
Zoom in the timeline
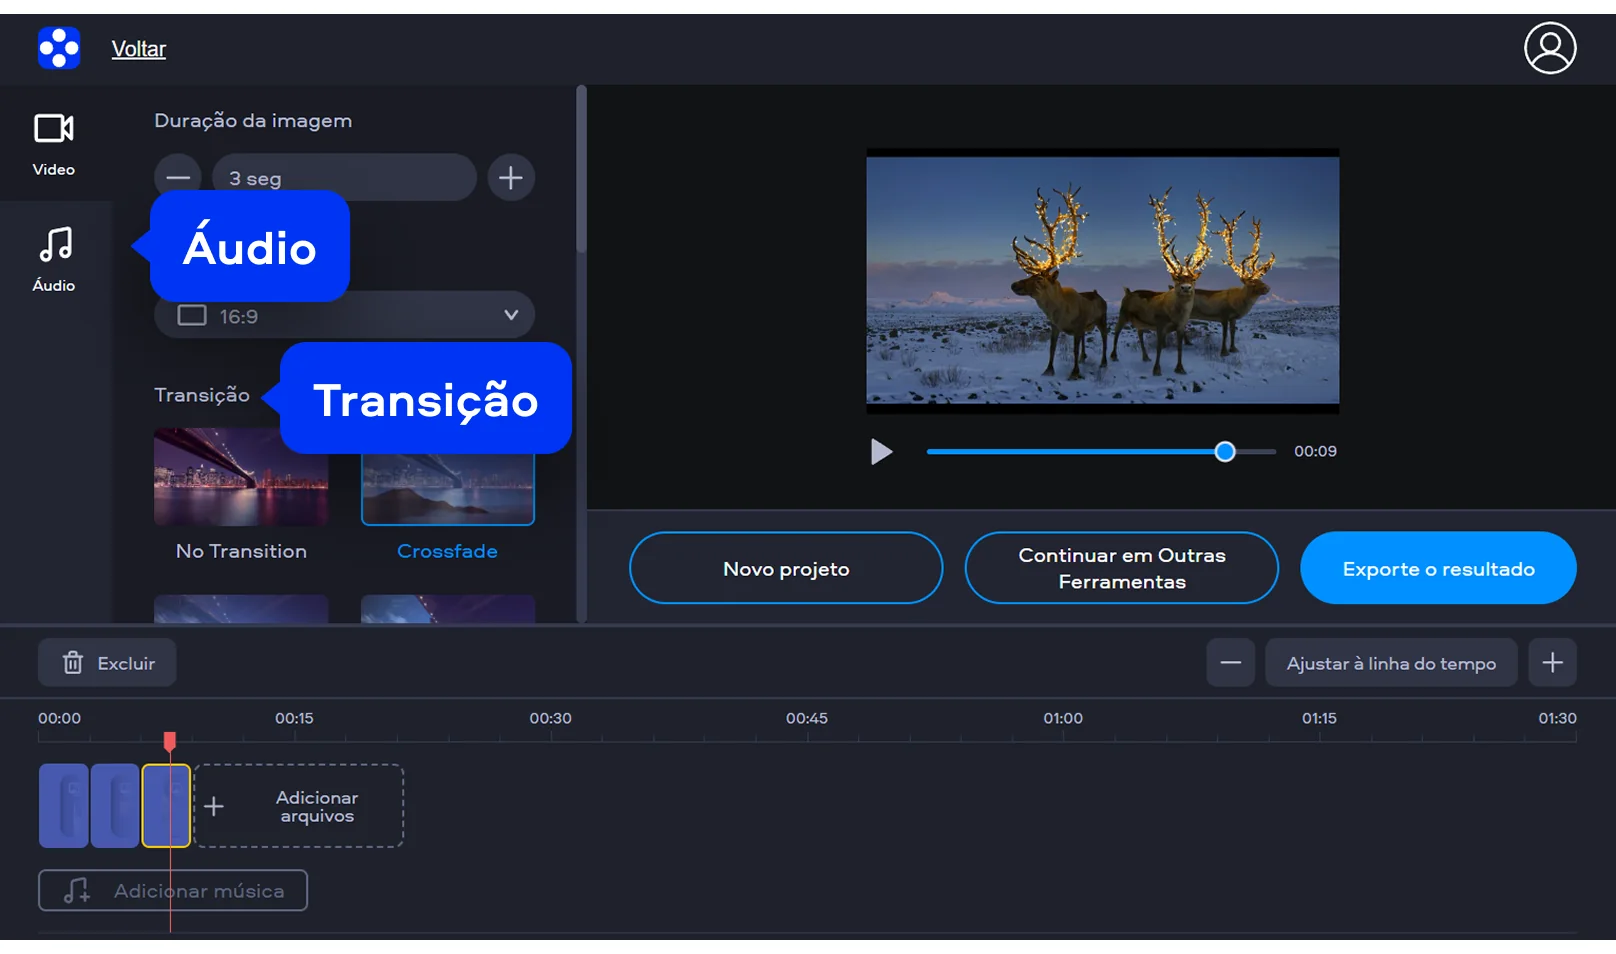click(1552, 663)
